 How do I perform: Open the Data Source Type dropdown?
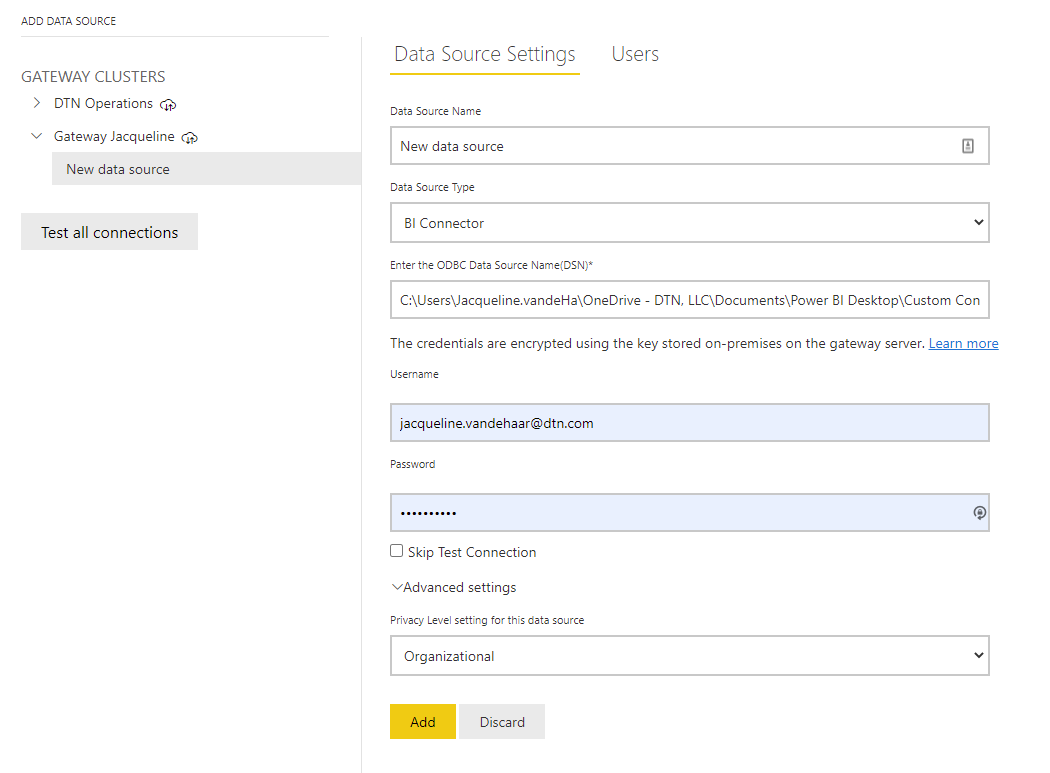[689, 223]
